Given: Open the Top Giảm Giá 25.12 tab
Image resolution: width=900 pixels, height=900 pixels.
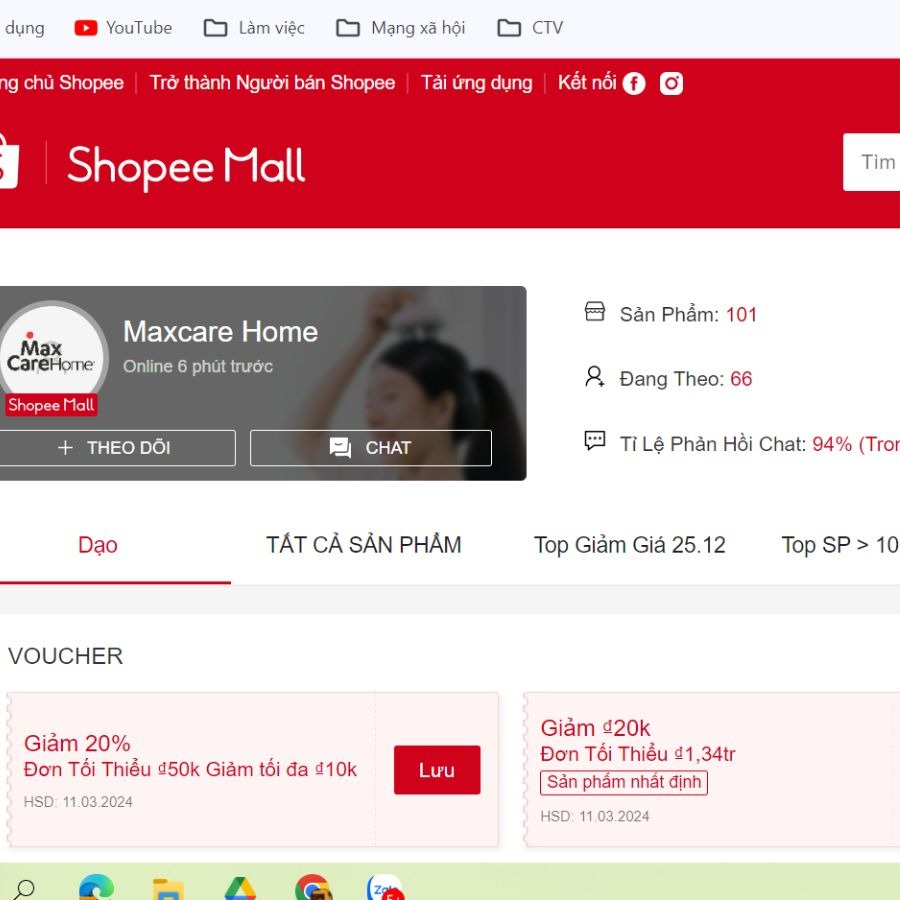Looking at the screenshot, I should (629, 545).
